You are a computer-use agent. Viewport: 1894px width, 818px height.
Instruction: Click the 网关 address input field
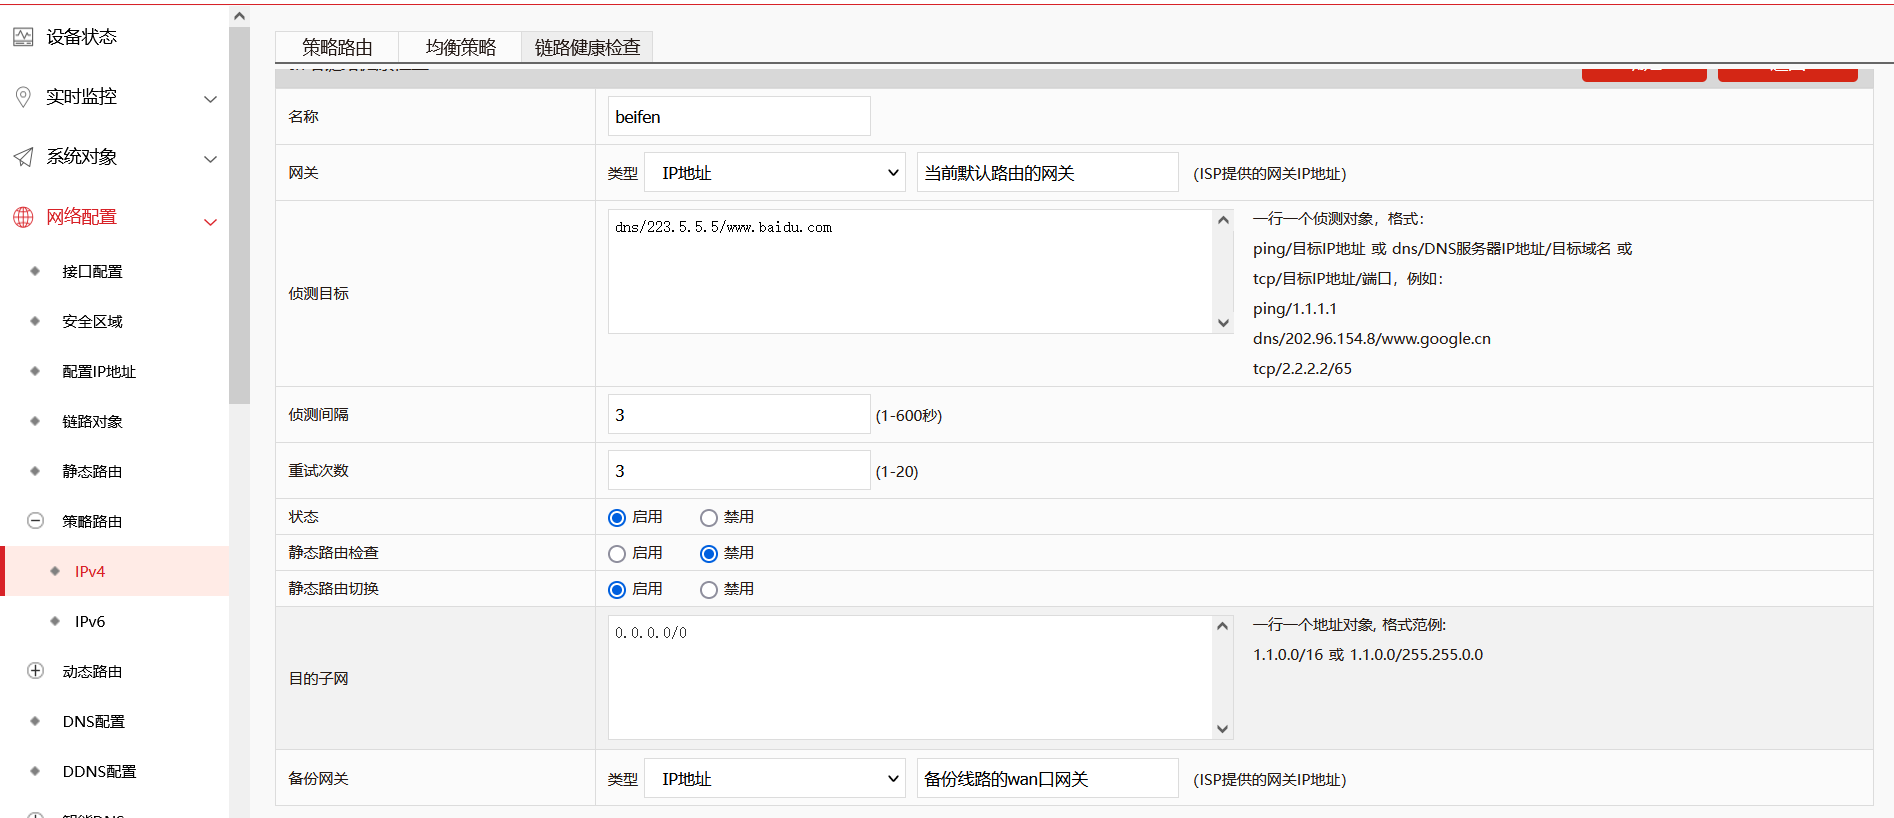(x=1047, y=173)
